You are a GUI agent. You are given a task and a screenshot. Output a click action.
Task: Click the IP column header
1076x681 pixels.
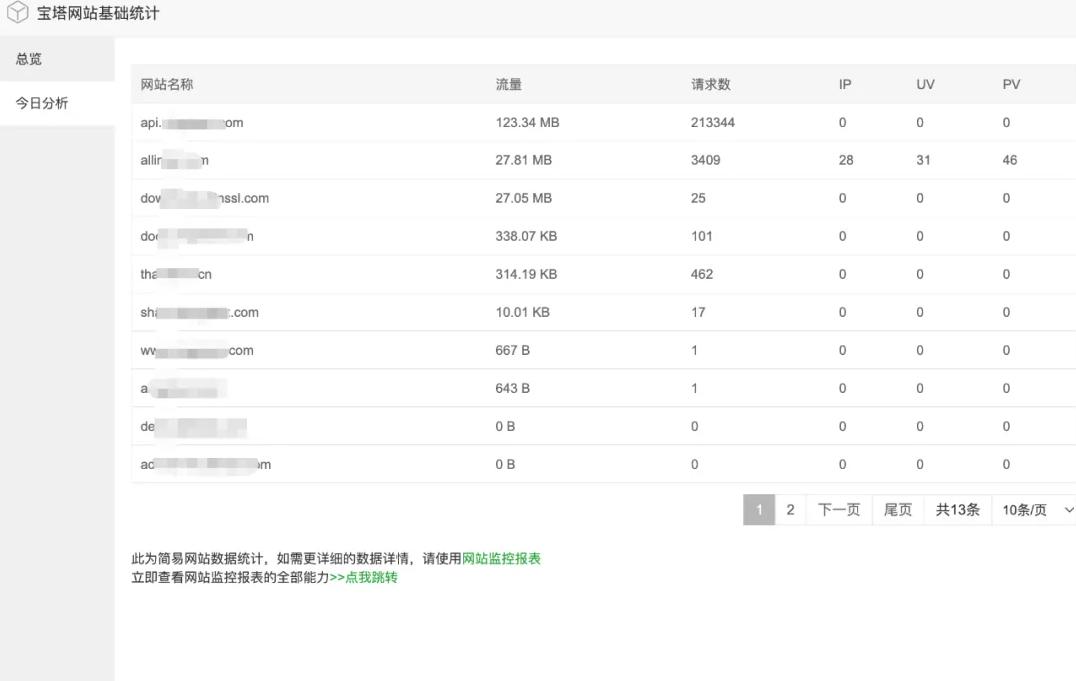pos(843,84)
